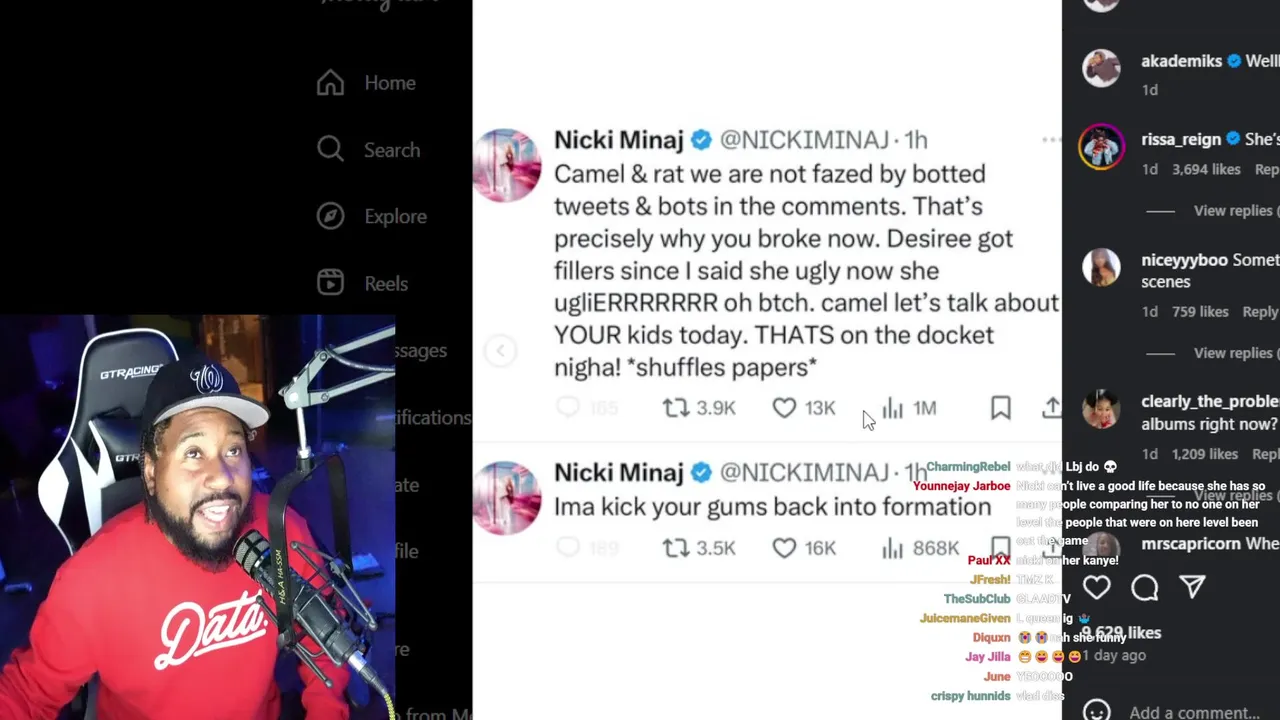
Task: Select the Search label in sidebar menu
Action: 392,150
